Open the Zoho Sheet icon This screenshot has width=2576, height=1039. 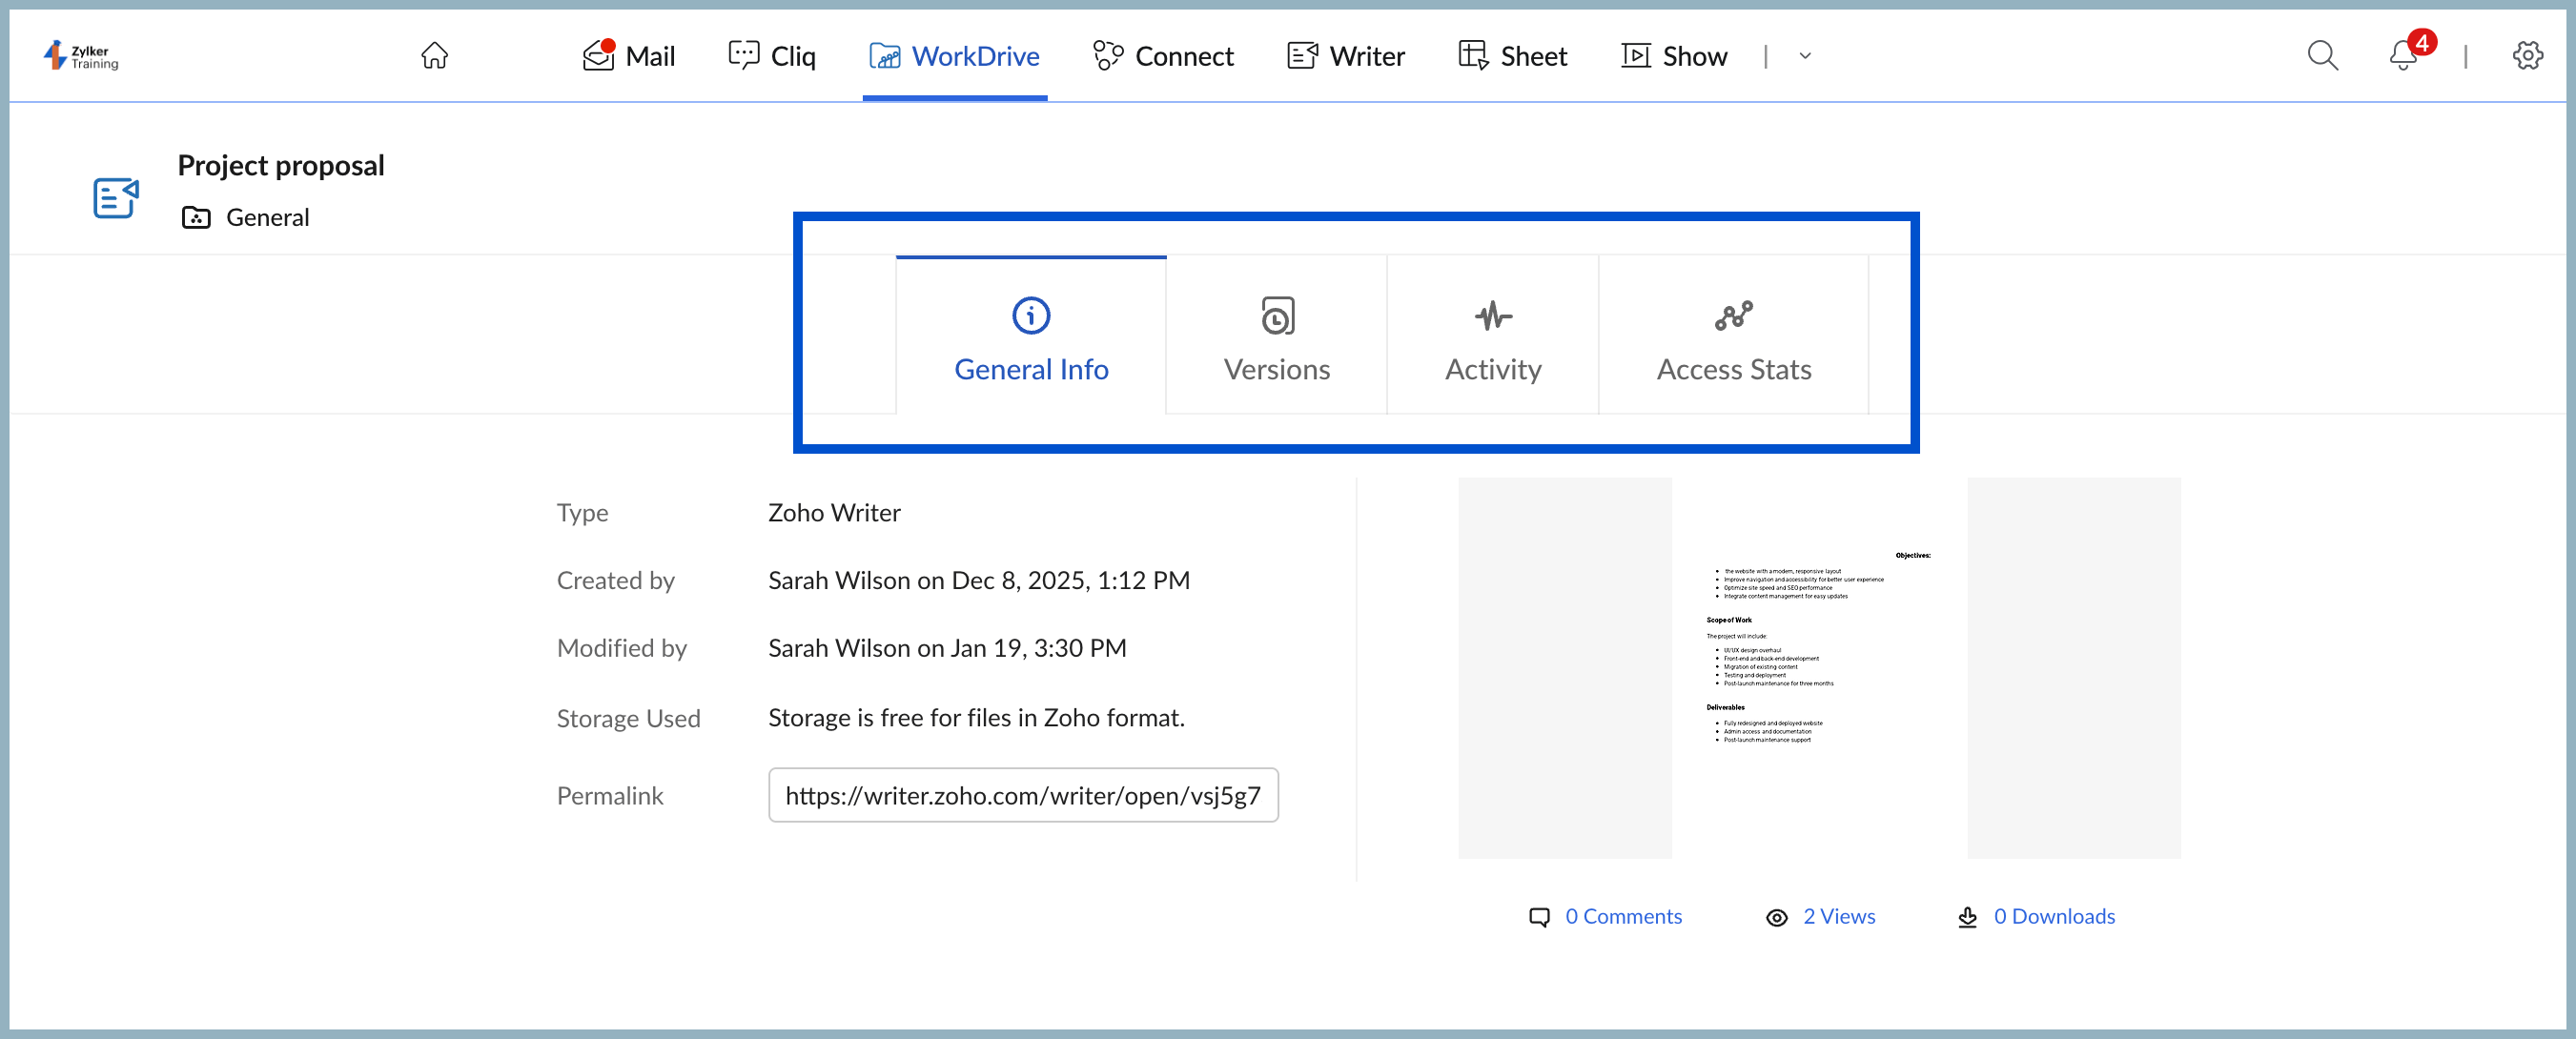pos(1471,56)
